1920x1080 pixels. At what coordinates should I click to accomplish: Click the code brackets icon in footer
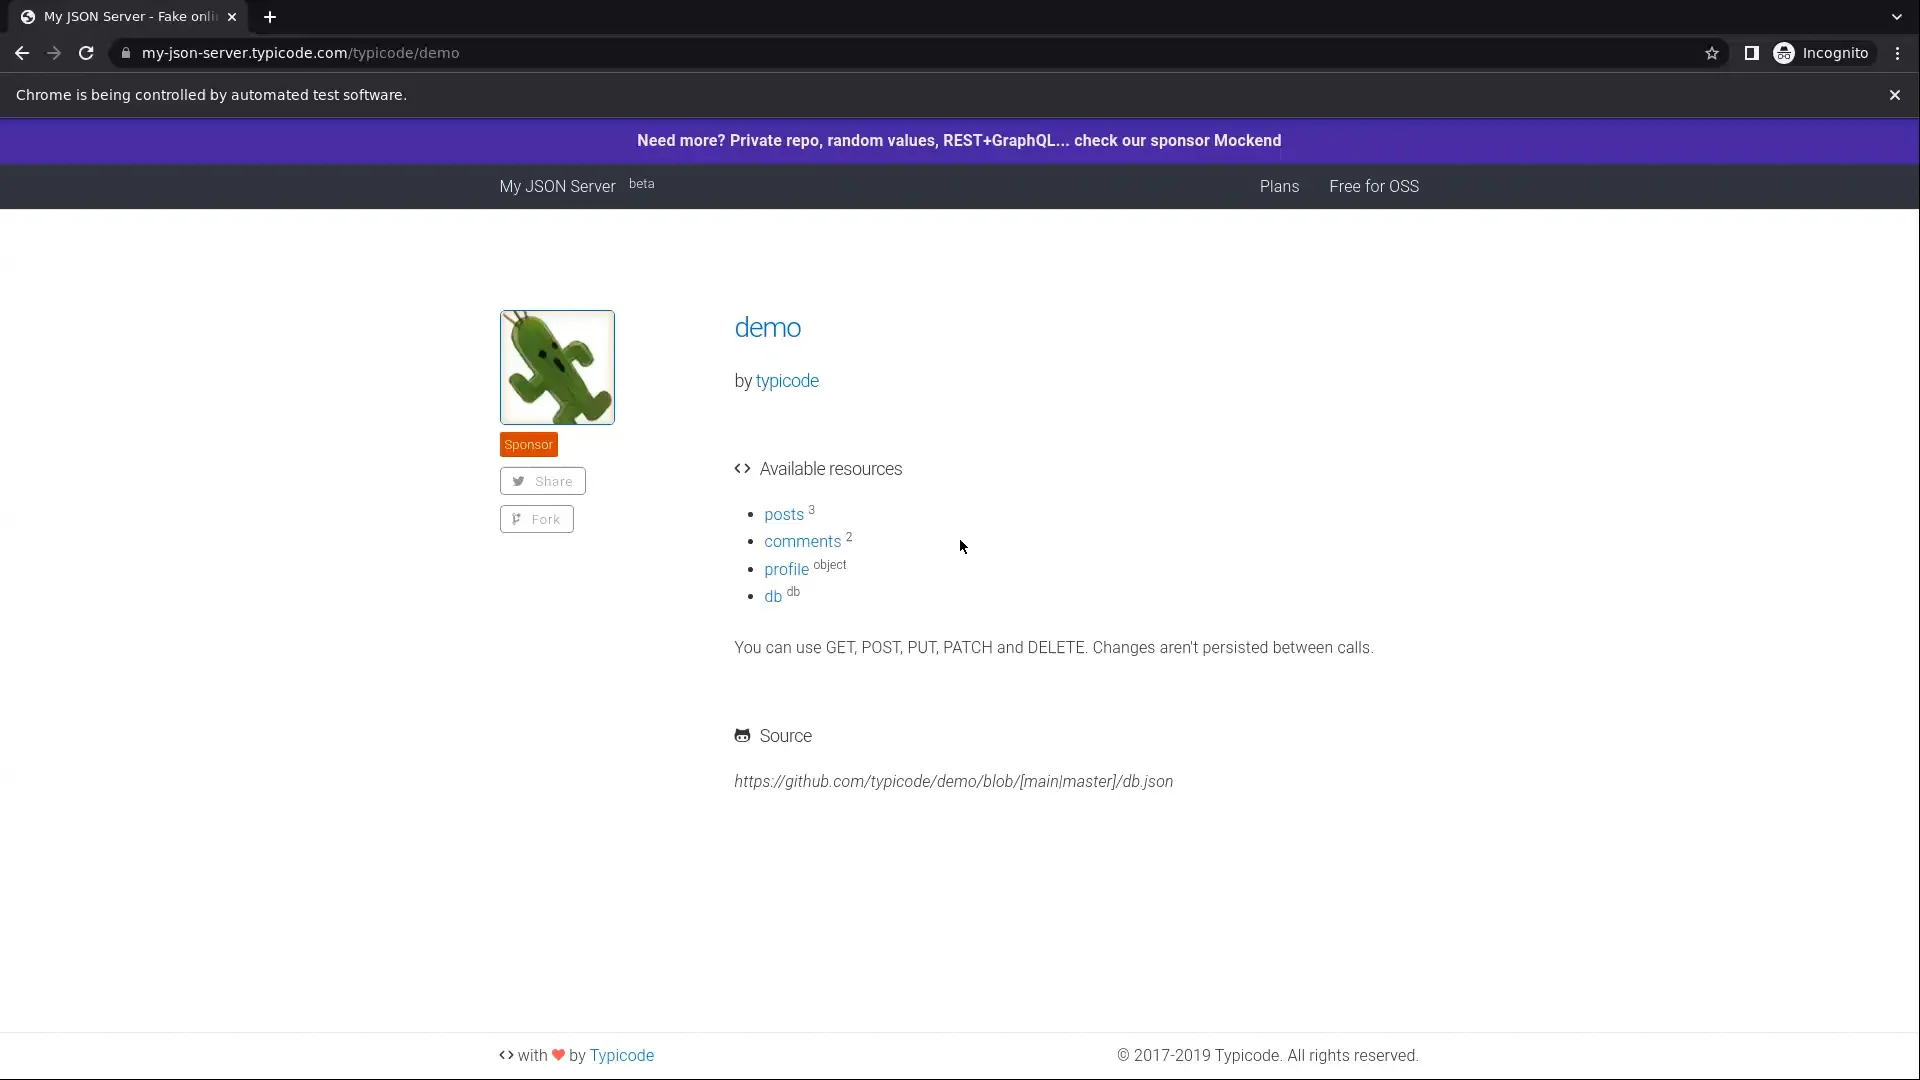click(506, 1055)
